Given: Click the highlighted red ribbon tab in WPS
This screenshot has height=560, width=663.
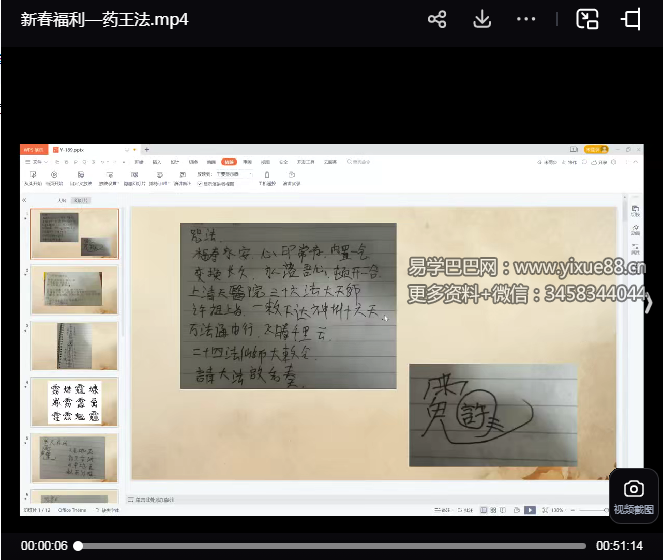Looking at the screenshot, I should 229,161.
